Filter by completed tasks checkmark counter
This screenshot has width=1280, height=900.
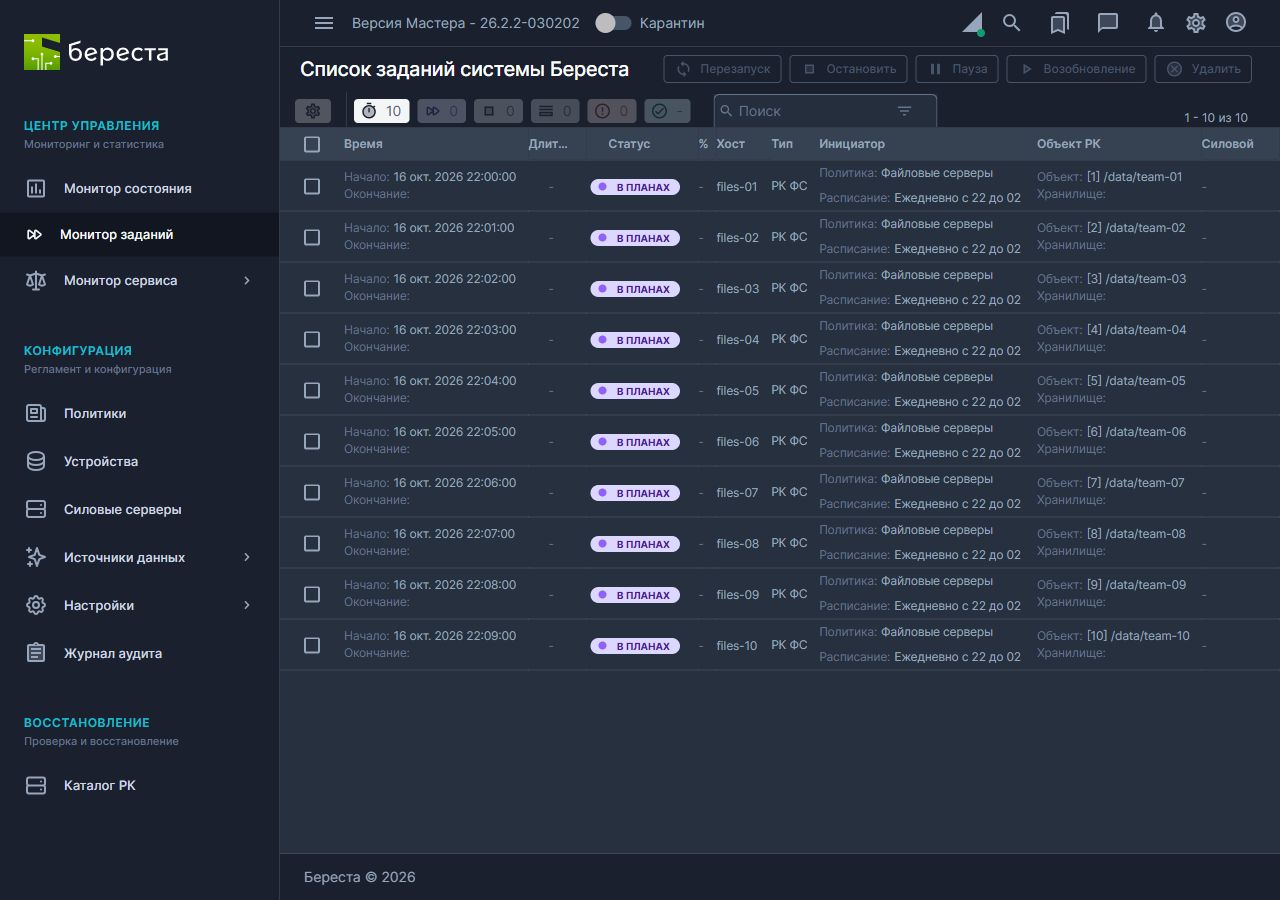[667, 111]
